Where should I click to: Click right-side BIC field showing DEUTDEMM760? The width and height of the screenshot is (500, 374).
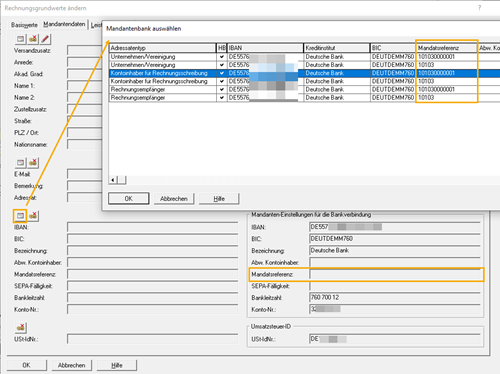(x=395, y=239)
